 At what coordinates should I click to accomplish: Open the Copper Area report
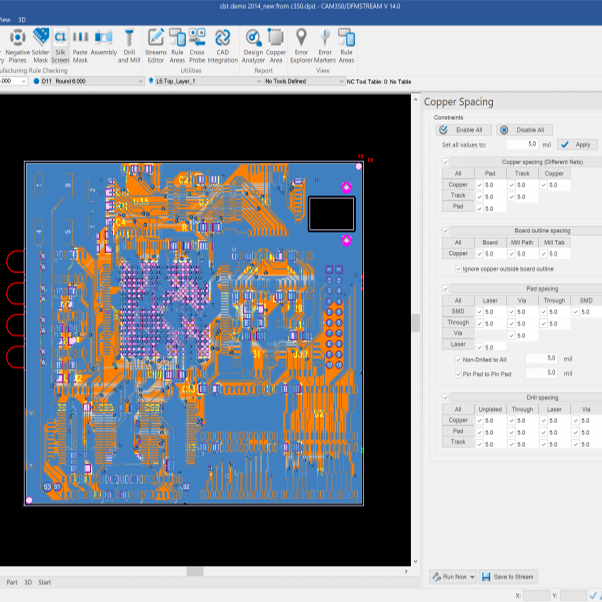(x=276, y=46)
